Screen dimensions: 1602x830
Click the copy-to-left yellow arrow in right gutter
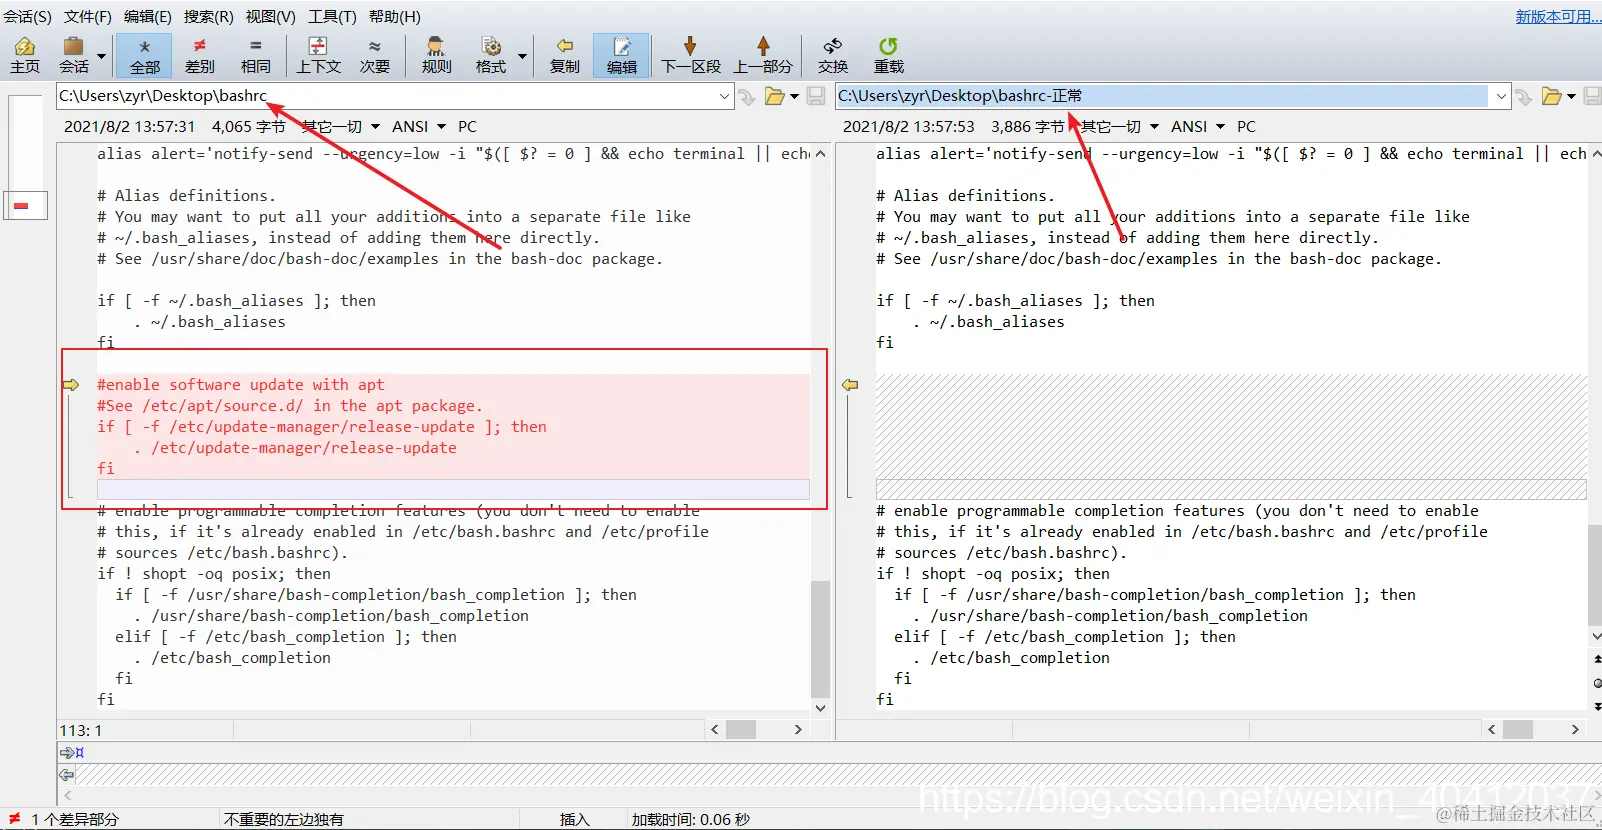coord(850,385)
